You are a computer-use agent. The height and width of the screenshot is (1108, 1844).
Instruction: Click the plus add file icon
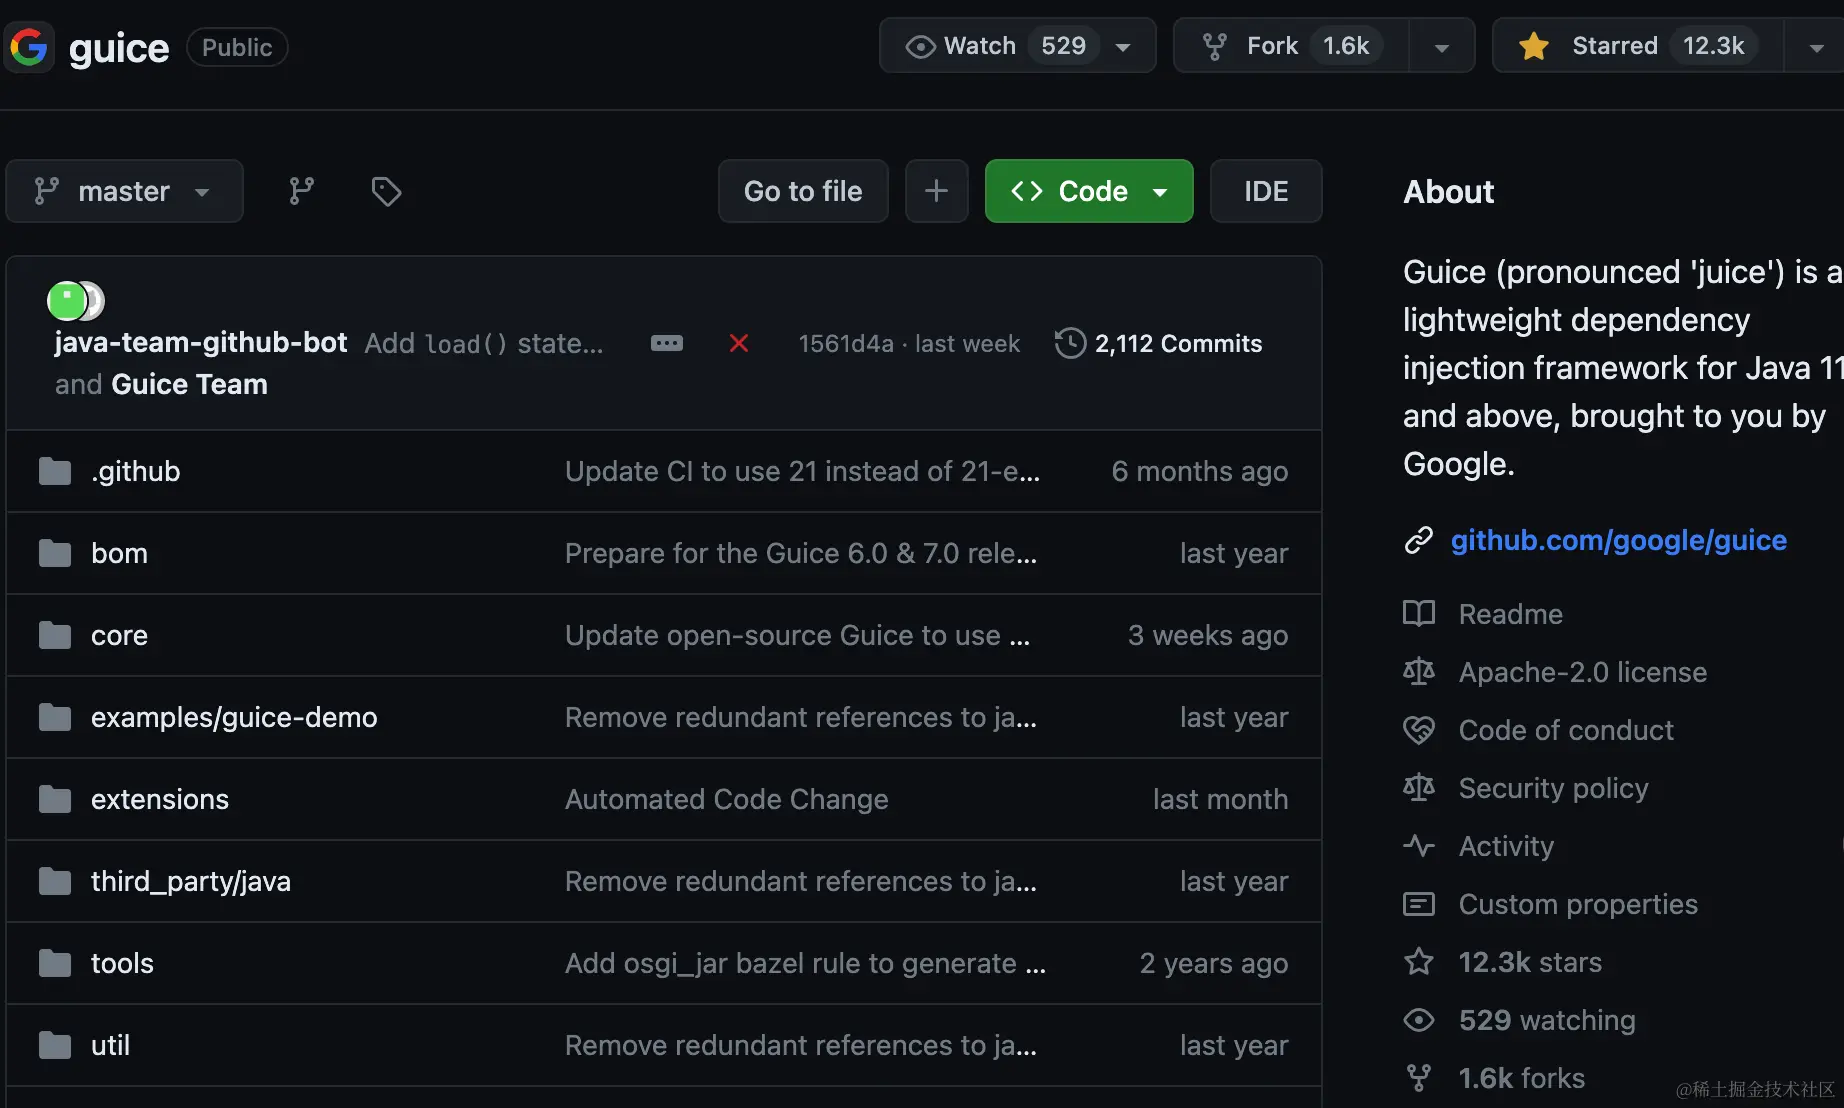coord(936,191)
